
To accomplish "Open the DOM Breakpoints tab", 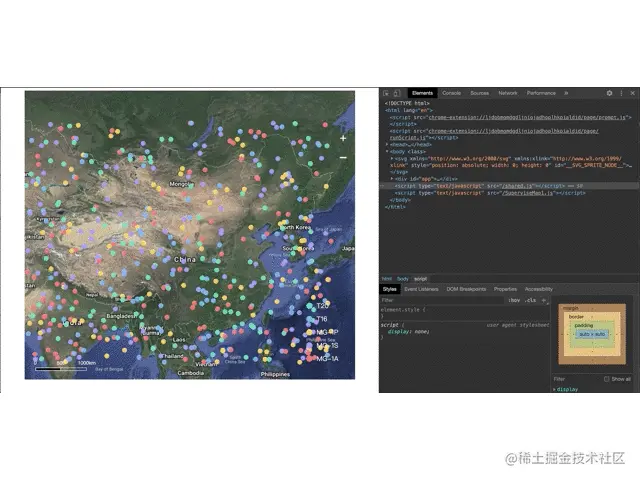I will tap(466, 289).
